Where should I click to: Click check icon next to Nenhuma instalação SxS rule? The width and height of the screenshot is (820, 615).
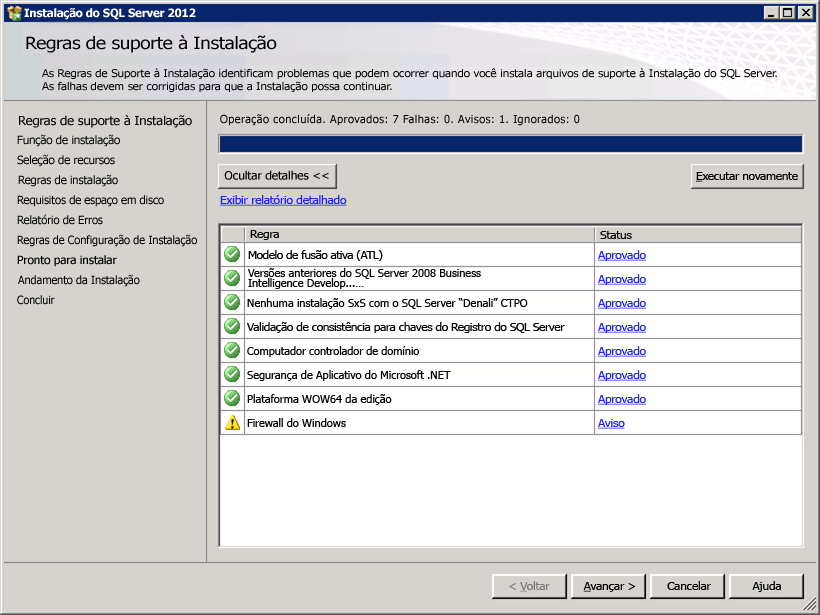tap(231, 303)
